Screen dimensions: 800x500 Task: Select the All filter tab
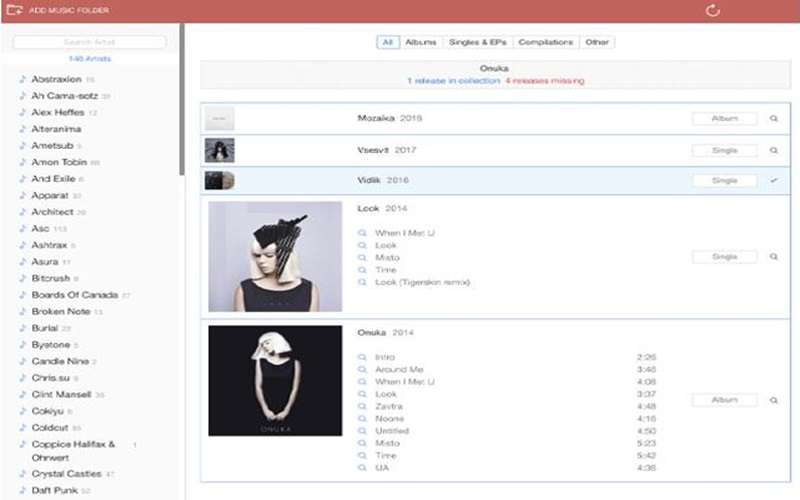(x=388, y=42)
